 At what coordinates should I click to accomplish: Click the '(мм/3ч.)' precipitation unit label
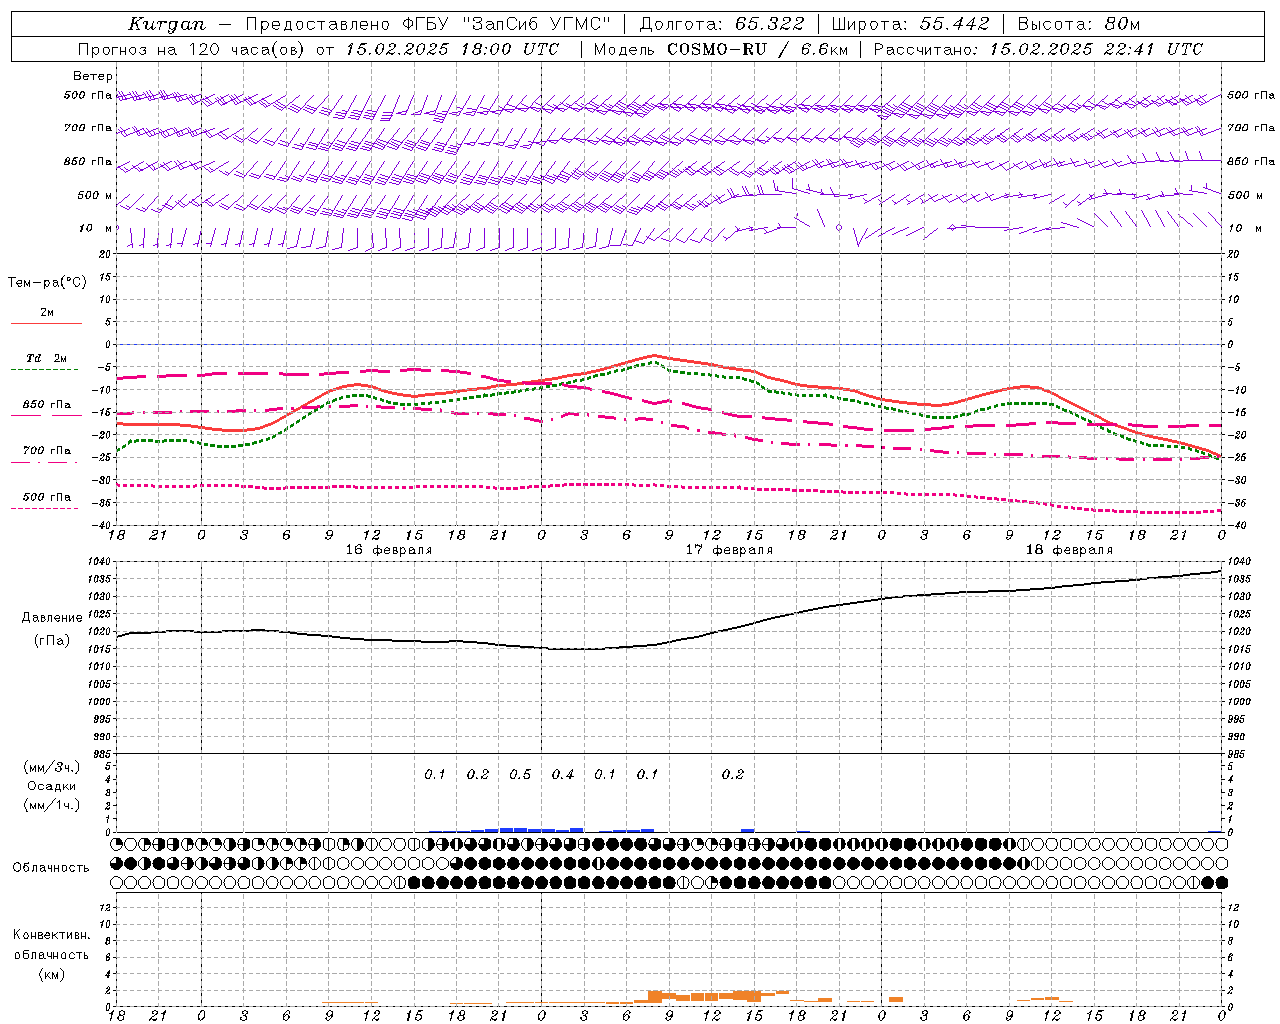tap(52, 768)
